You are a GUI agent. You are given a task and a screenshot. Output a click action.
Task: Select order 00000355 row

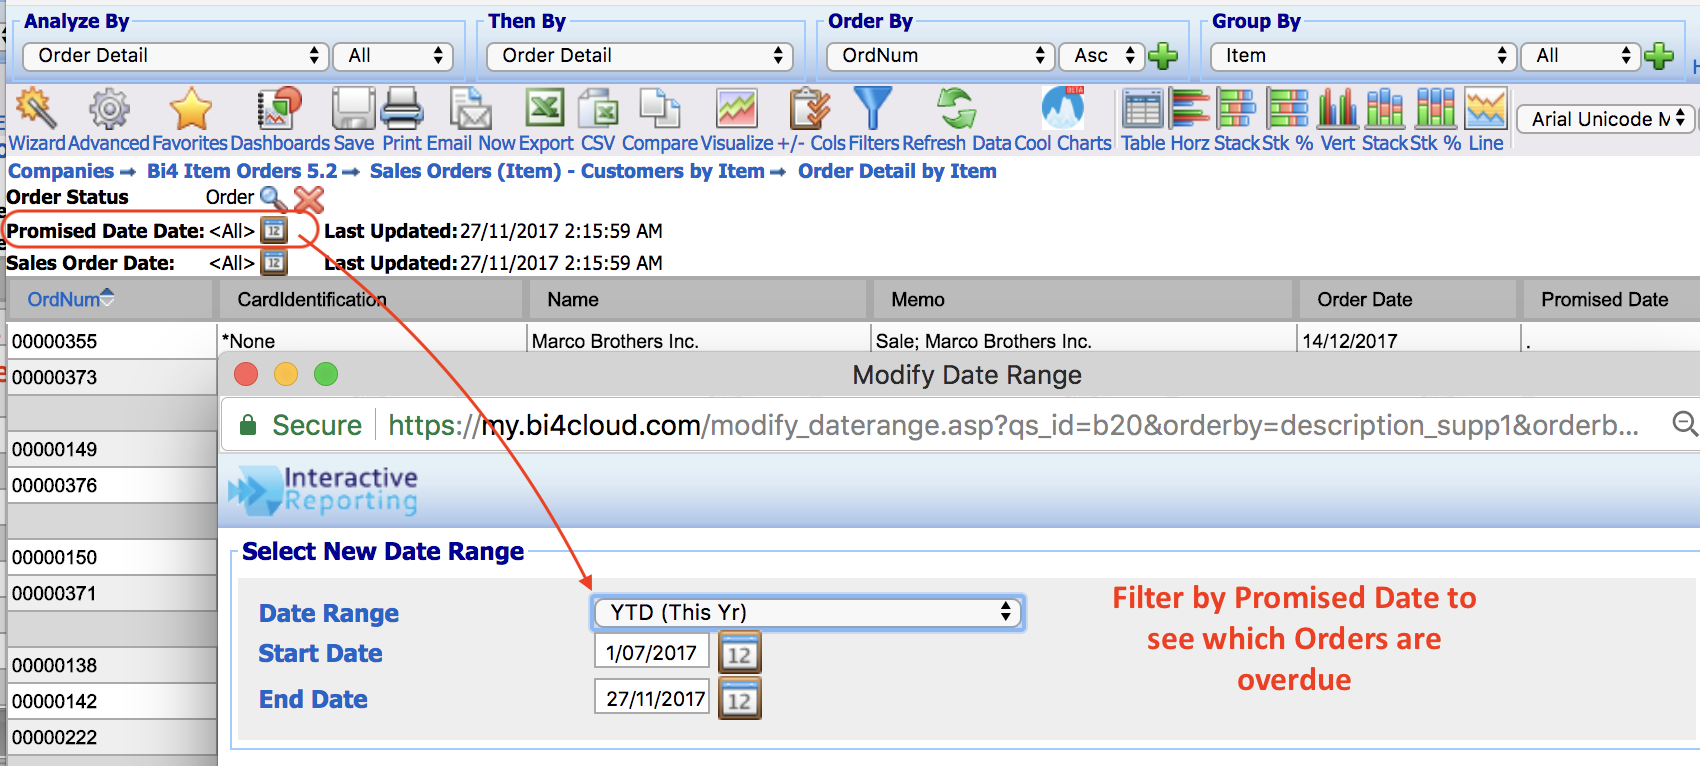click(55, 341)
